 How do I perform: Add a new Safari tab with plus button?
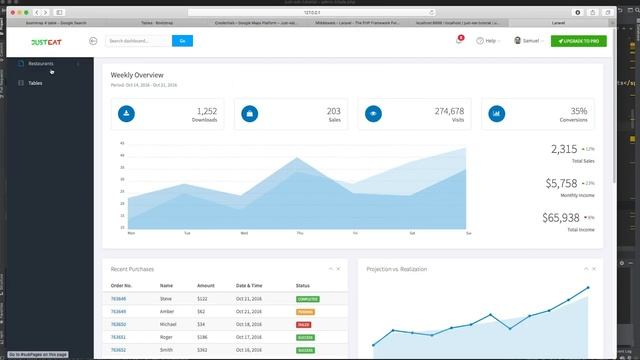coord(612,23)
